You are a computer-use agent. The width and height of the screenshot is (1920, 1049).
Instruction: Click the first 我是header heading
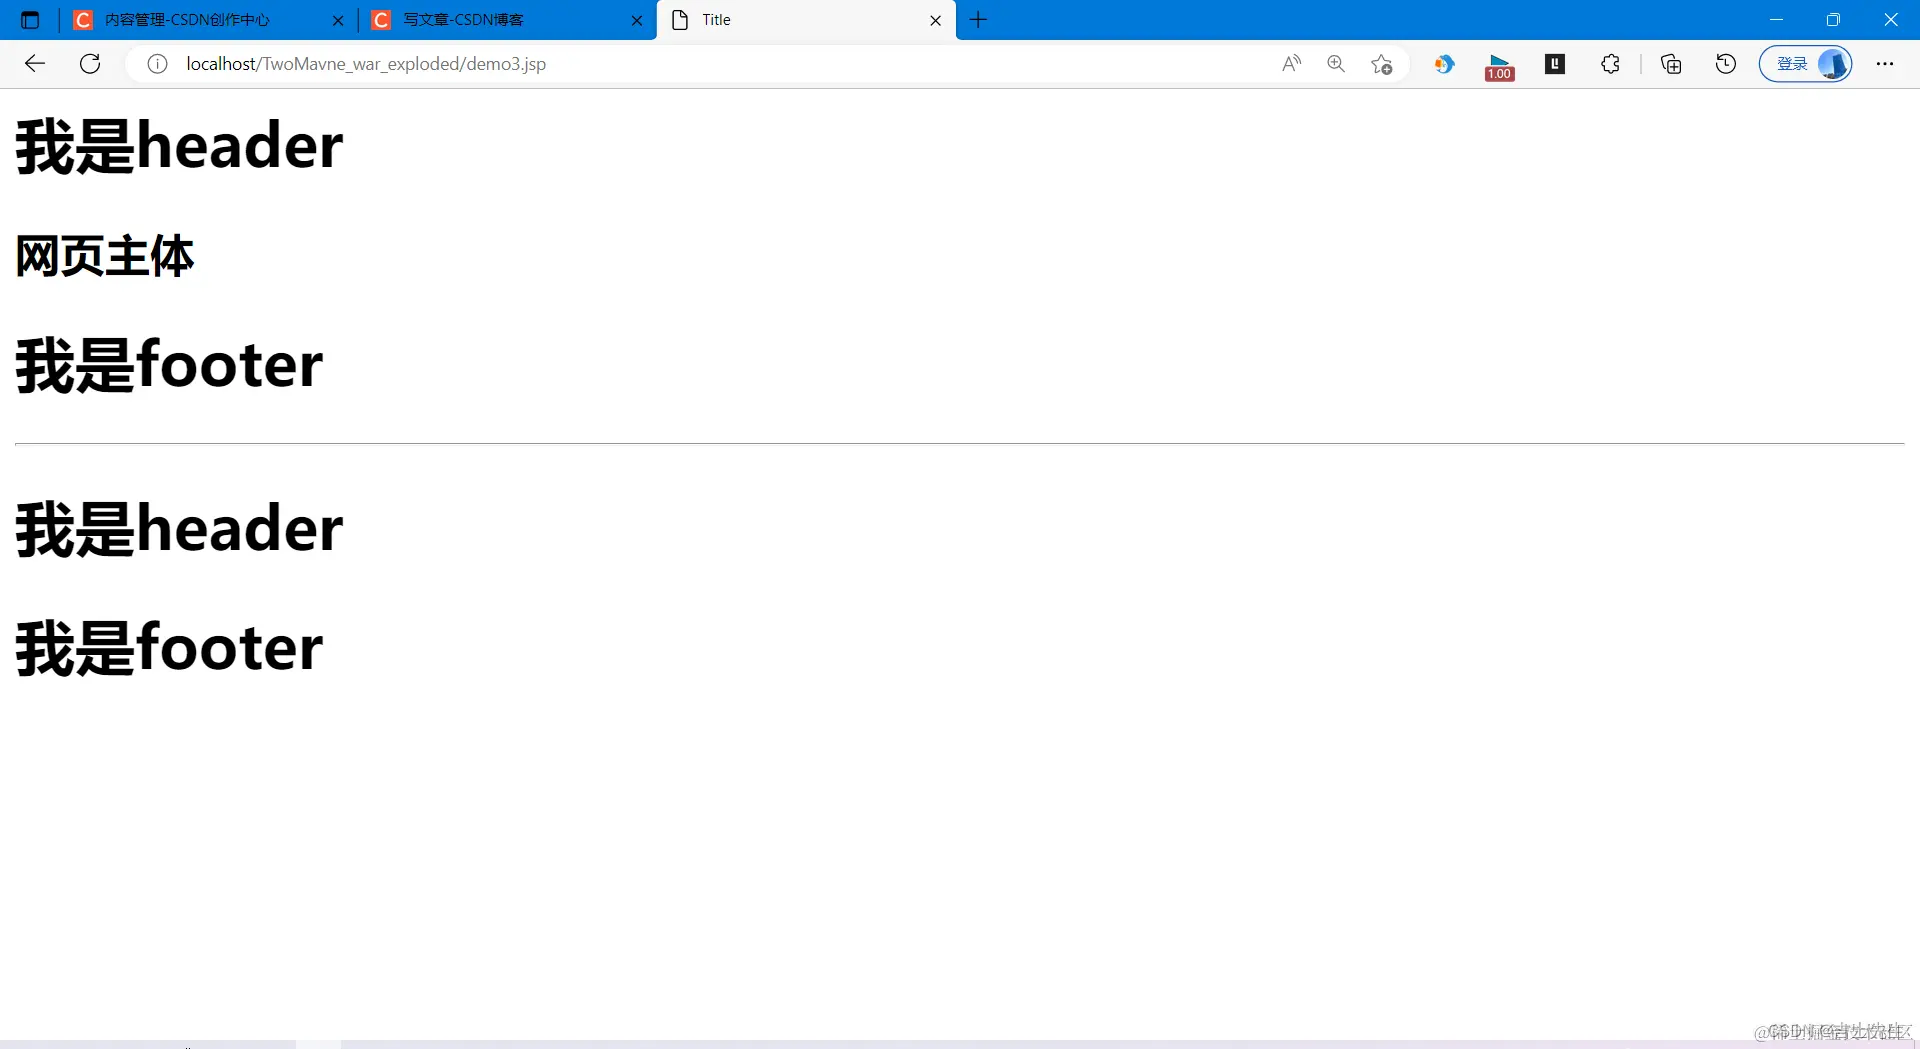(x=179, y=147)
